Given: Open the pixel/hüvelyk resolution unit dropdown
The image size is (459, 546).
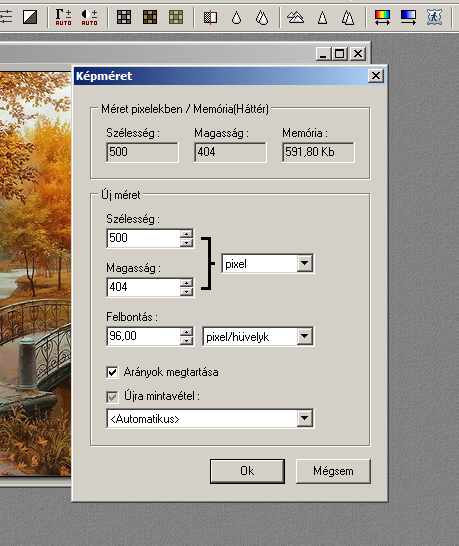Looking at the screenshot, I should point(258,336).
